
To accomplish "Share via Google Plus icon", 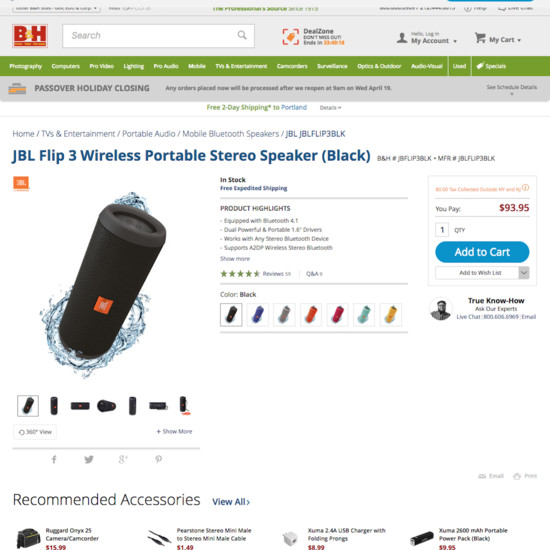I will click(x=123, y=459).
